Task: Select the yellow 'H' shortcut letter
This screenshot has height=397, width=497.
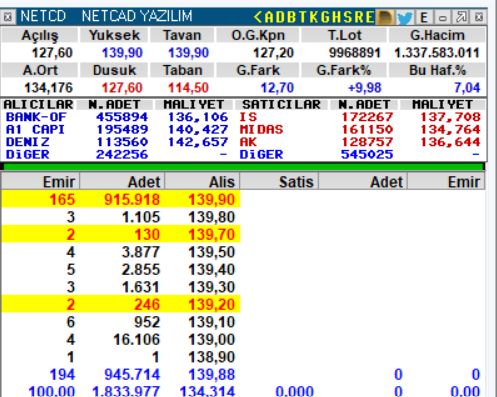Action: tap(337, 17)
